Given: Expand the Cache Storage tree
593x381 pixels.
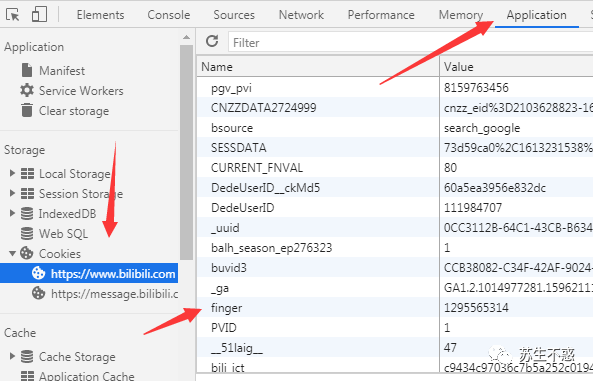Looking at the screenshot, I should [x=12, y=356].
